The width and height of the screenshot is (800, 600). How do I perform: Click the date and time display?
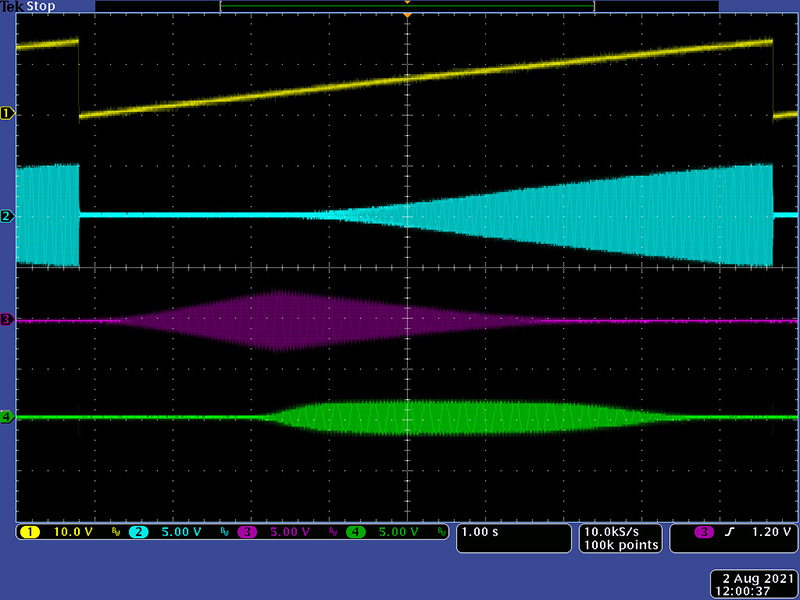756,583
